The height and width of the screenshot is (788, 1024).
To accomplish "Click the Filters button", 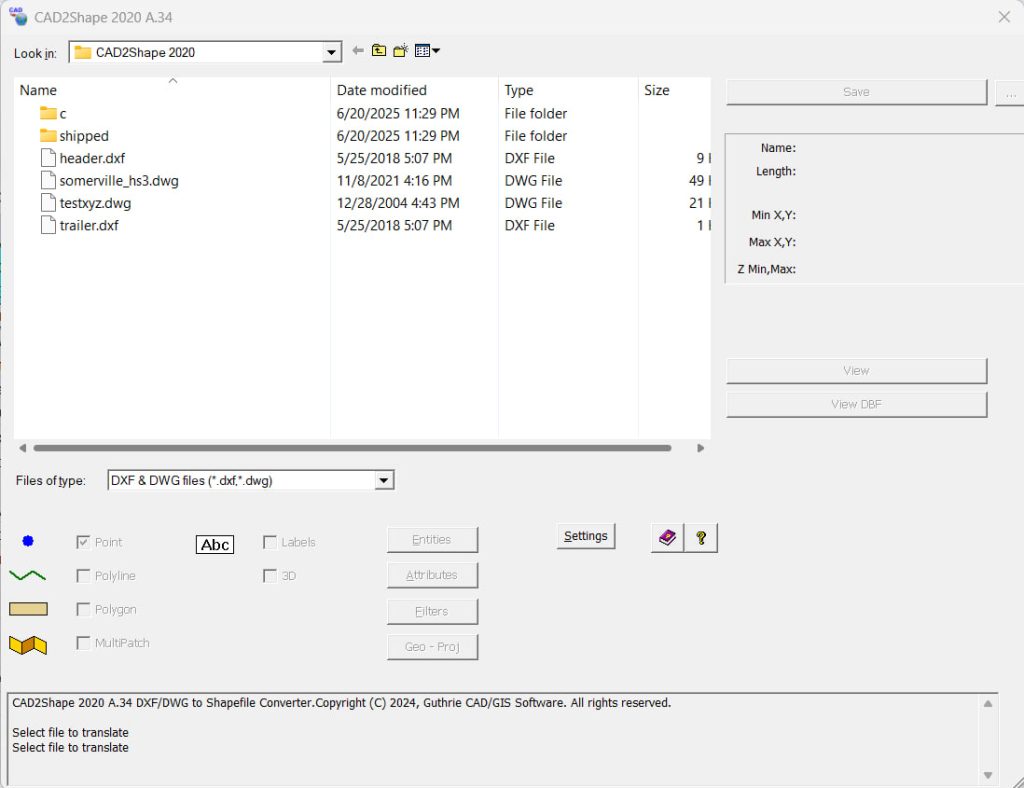I will (x=432, y=612).
